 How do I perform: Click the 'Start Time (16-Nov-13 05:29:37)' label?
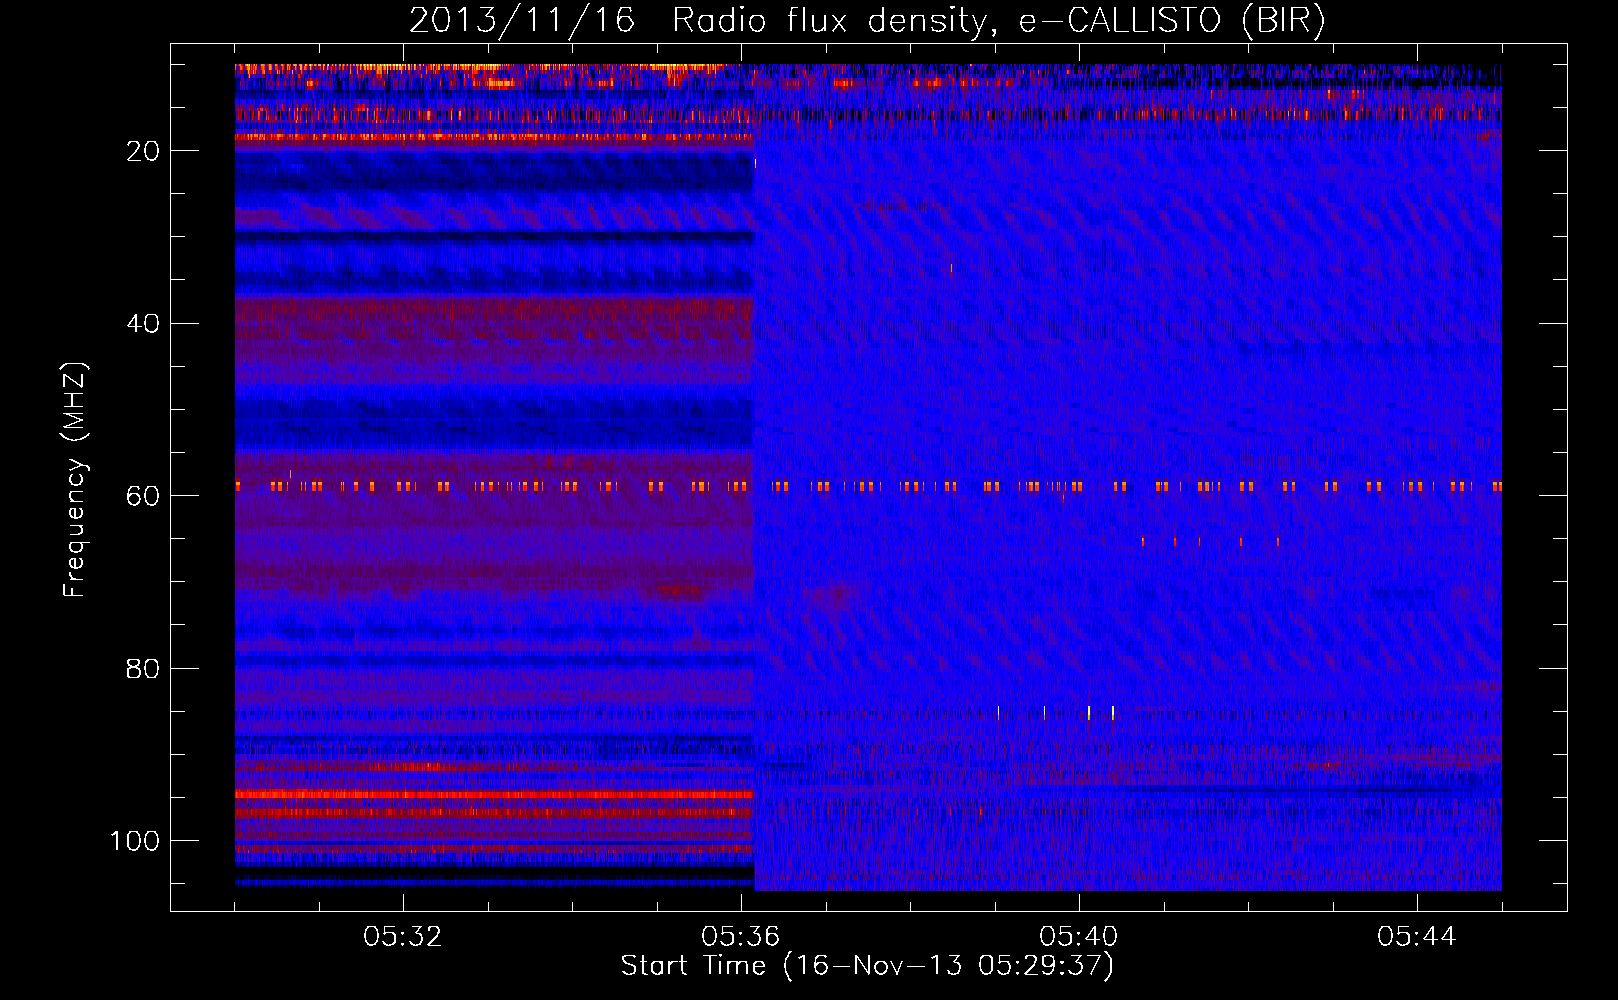[x=867, y=966]
